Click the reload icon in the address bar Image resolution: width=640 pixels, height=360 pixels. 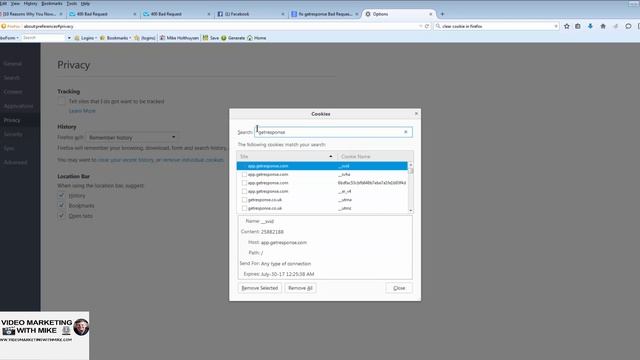(x=427, y=26)
